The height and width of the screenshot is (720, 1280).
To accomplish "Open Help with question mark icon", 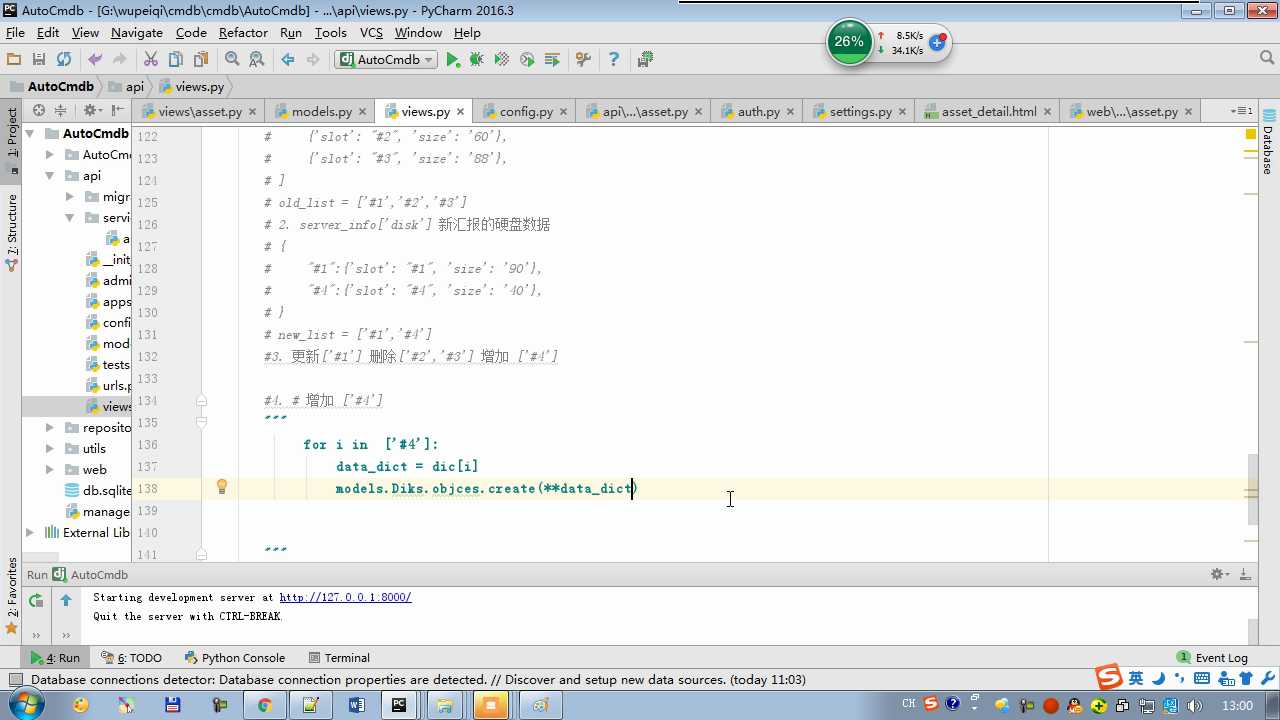I will tap(614, 60).
